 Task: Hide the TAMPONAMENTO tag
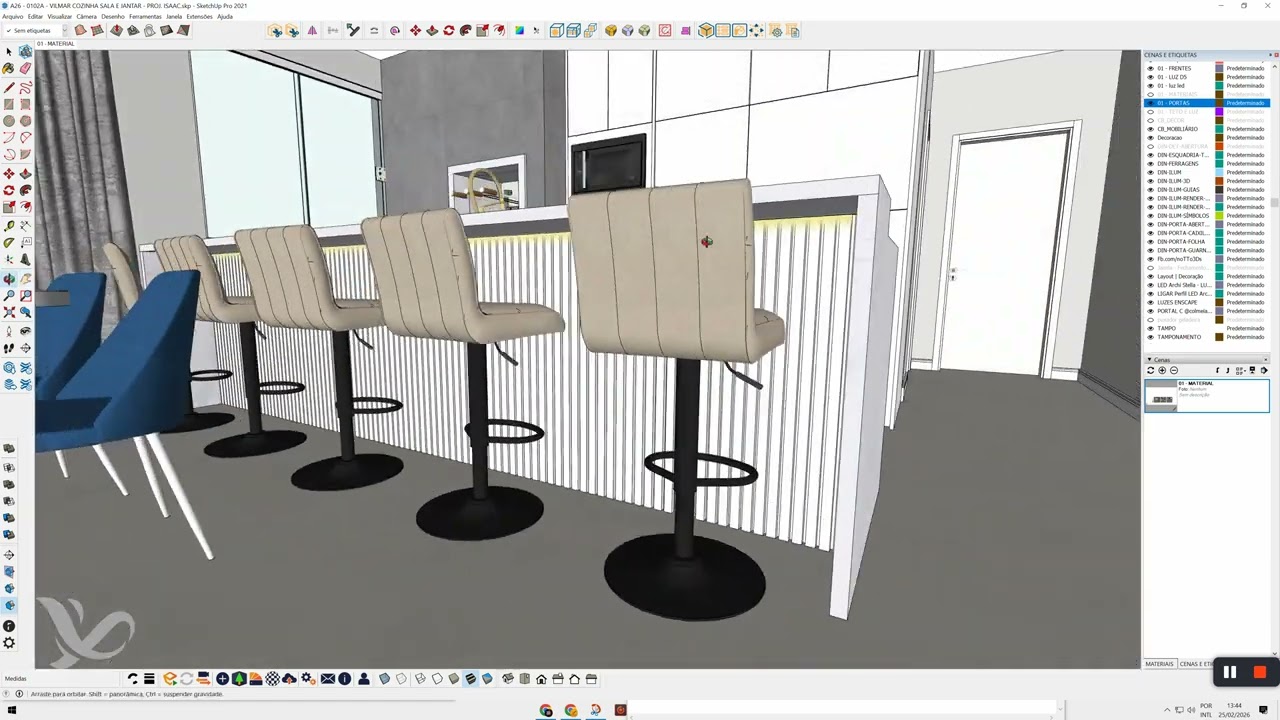tap(1150, 337)
